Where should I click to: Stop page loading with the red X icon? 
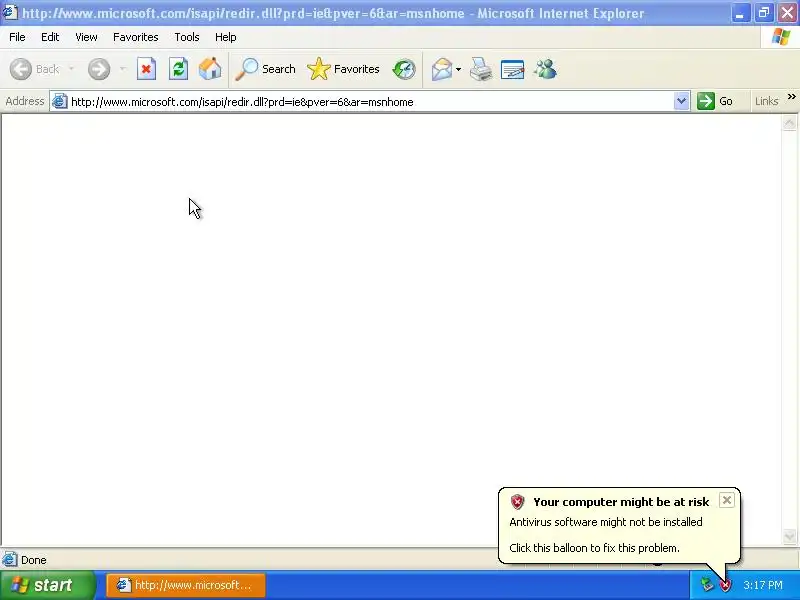[x=146, y=69]
